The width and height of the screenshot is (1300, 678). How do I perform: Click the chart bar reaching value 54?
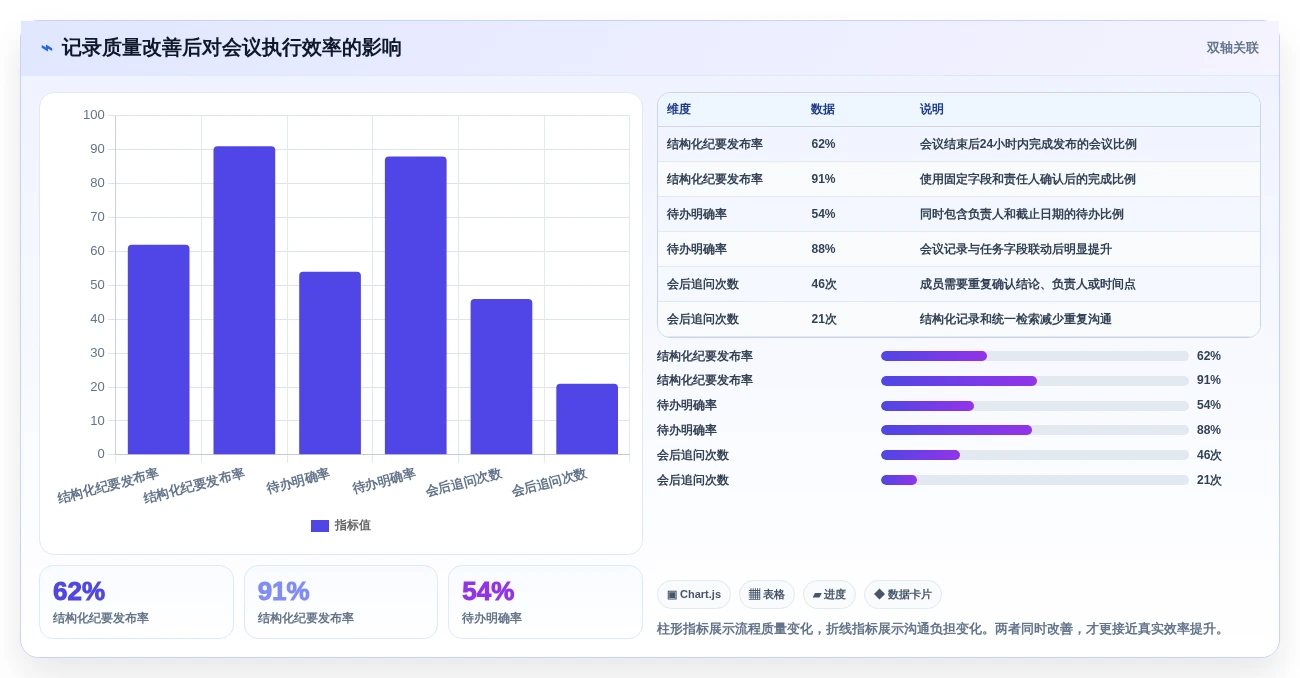click(330, 363)
